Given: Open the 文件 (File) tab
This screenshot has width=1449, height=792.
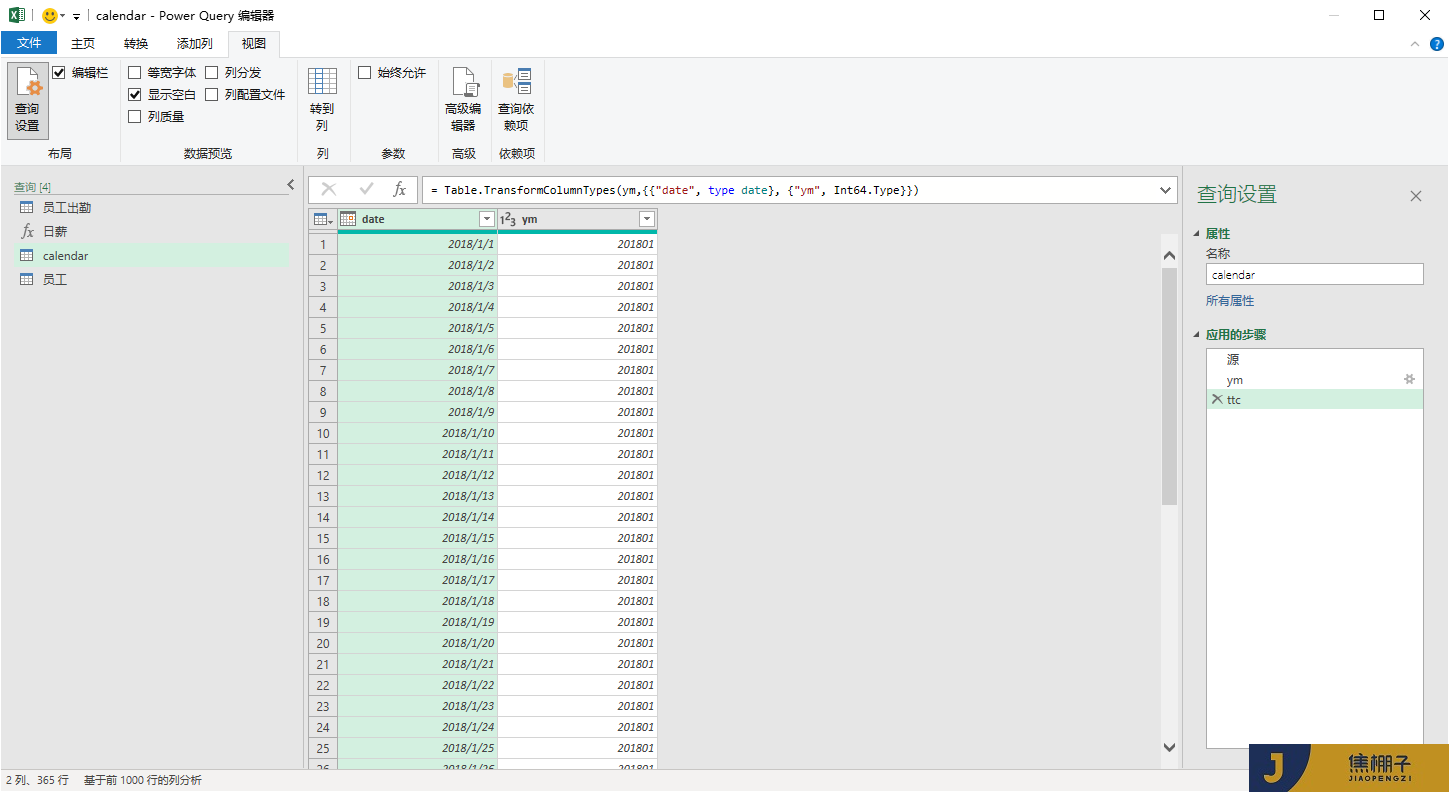Looking at the screenshot, I should 29,43.
